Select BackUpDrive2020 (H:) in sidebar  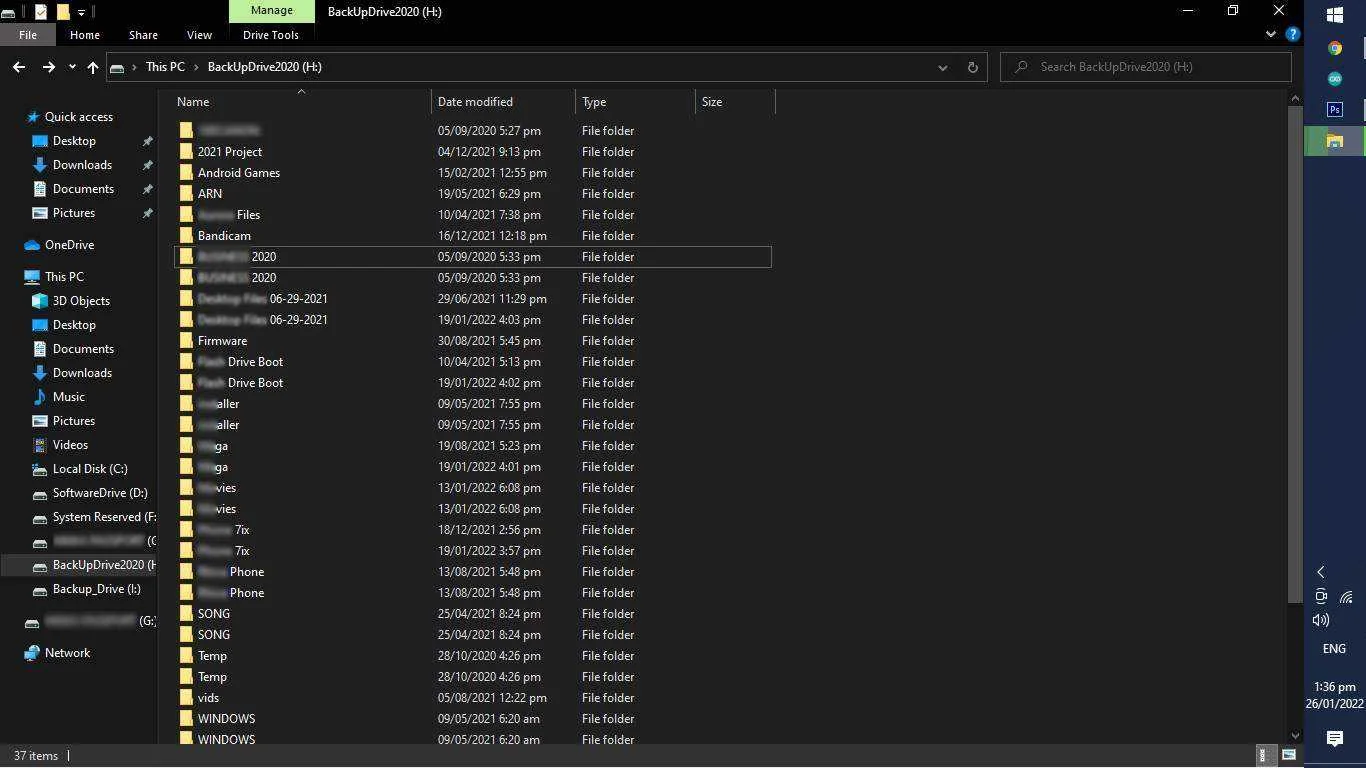tap(104, 565)
